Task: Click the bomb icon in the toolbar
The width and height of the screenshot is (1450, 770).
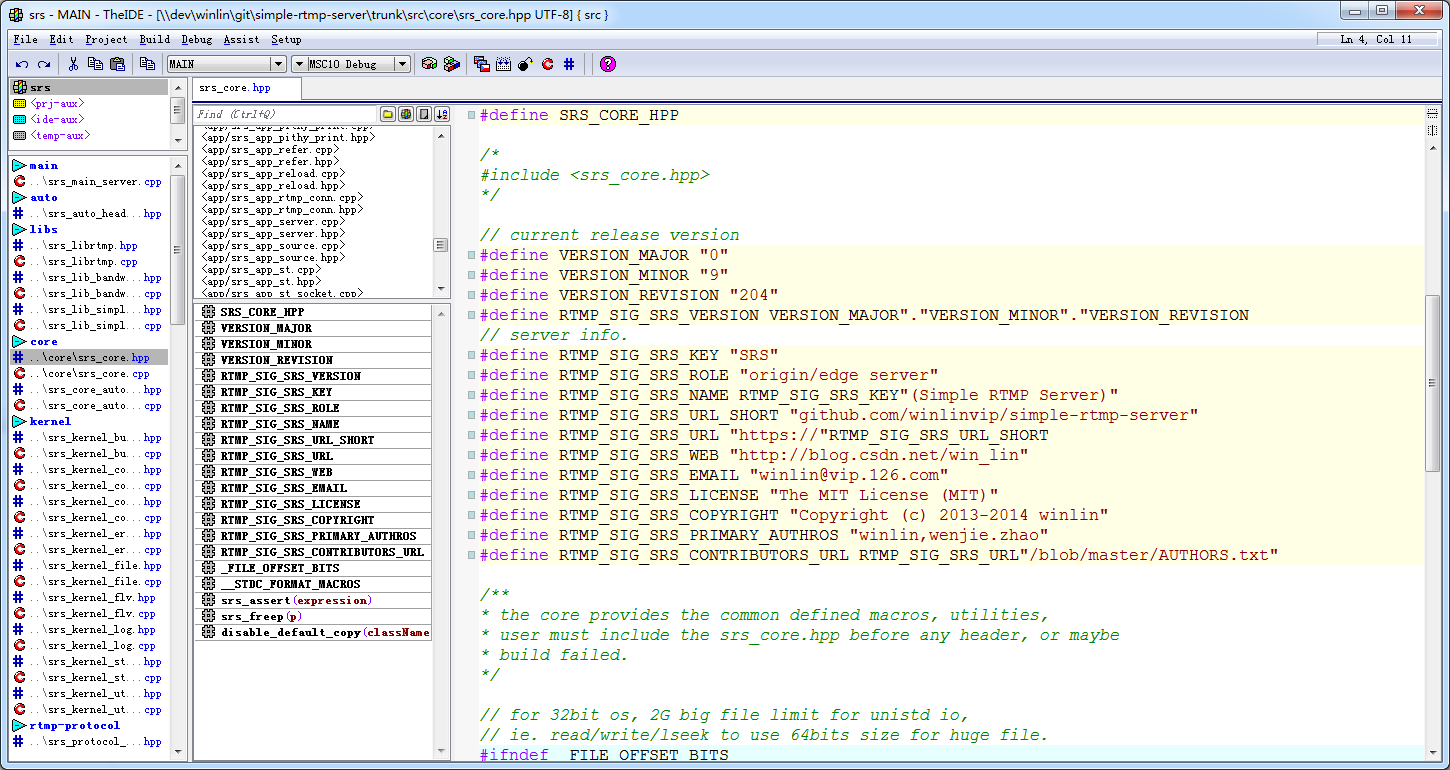Action: pyautogui.click(x=525, y=64)
